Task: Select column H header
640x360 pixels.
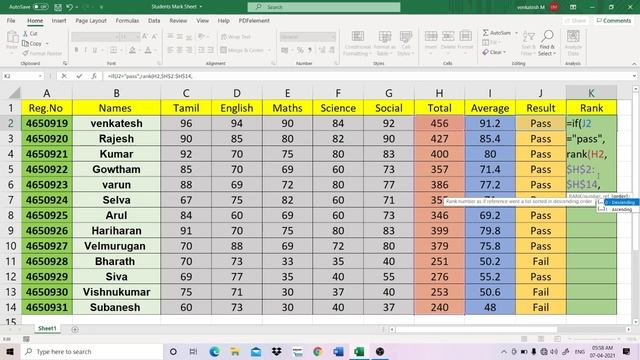Action: [x=439, y=93]
